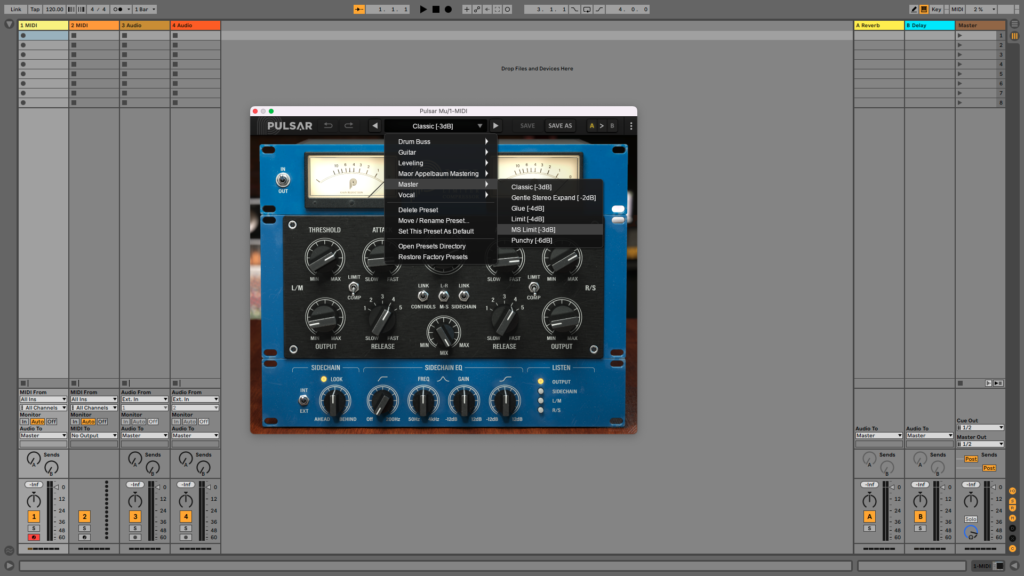Adjust the sidechain EQ GAIN knob

point(464,400)
